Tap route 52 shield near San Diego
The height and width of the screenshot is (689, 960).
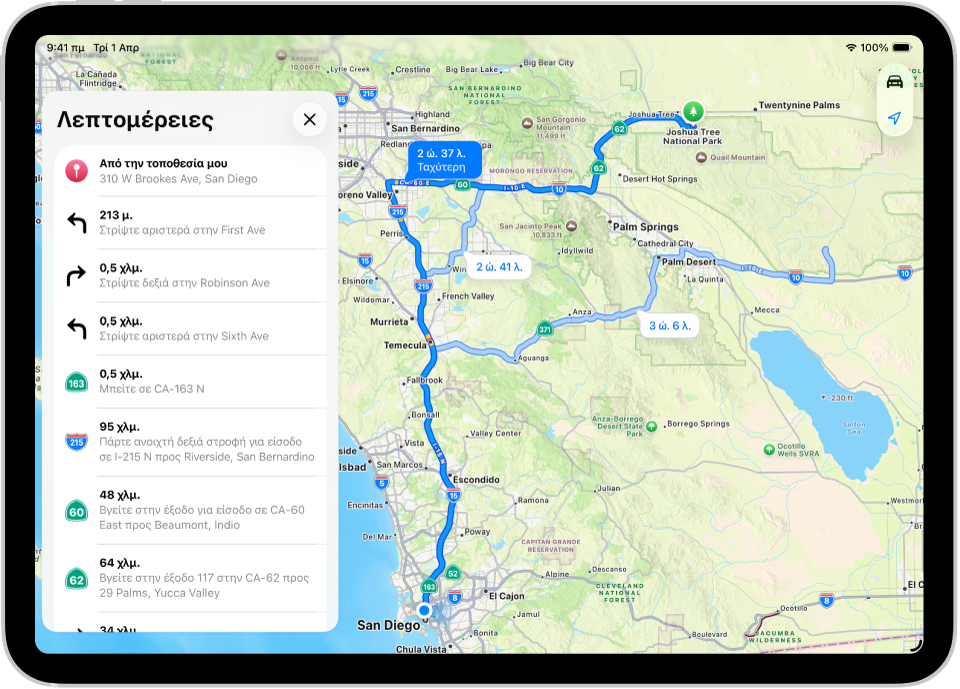(x=453, y=573)
